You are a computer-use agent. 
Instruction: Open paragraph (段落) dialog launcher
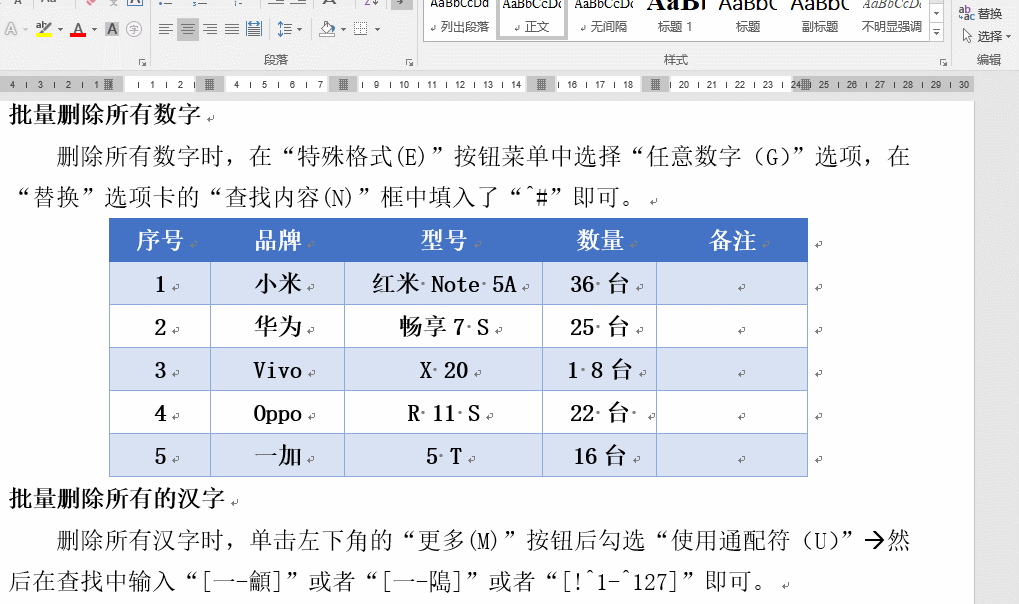[x=409, y=62]
